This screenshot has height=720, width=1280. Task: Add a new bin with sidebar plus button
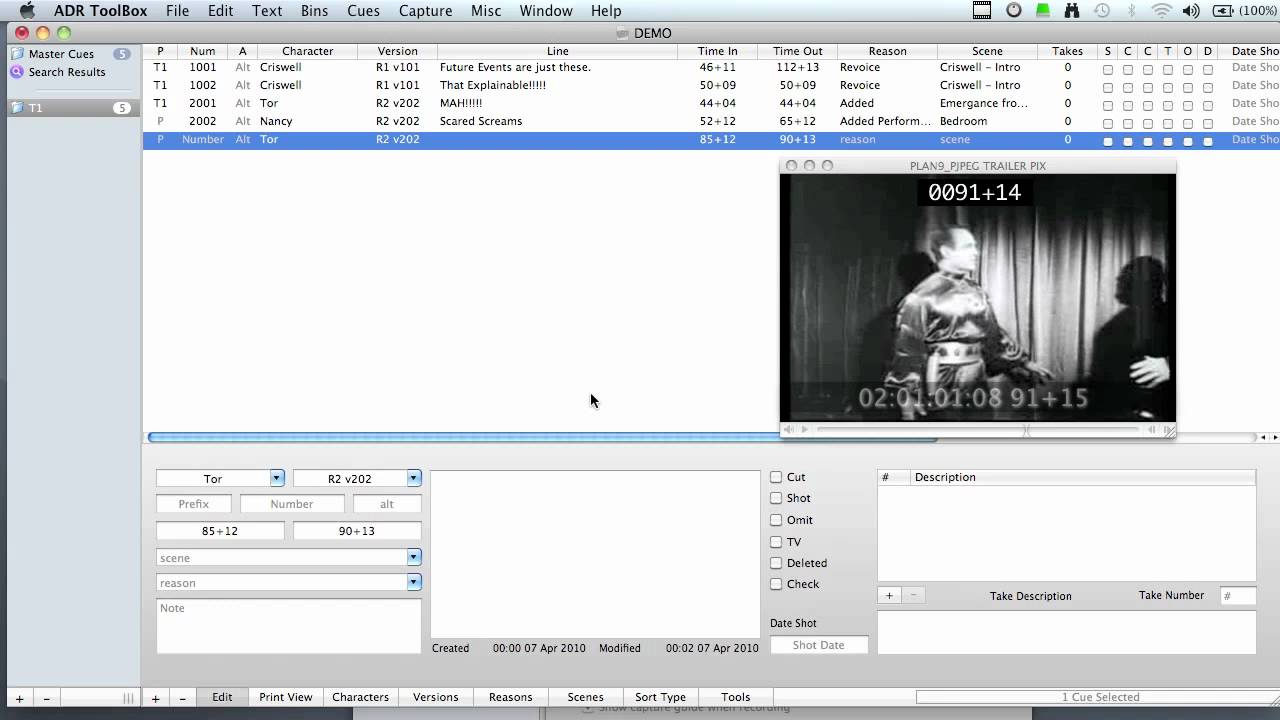[19, 699]
